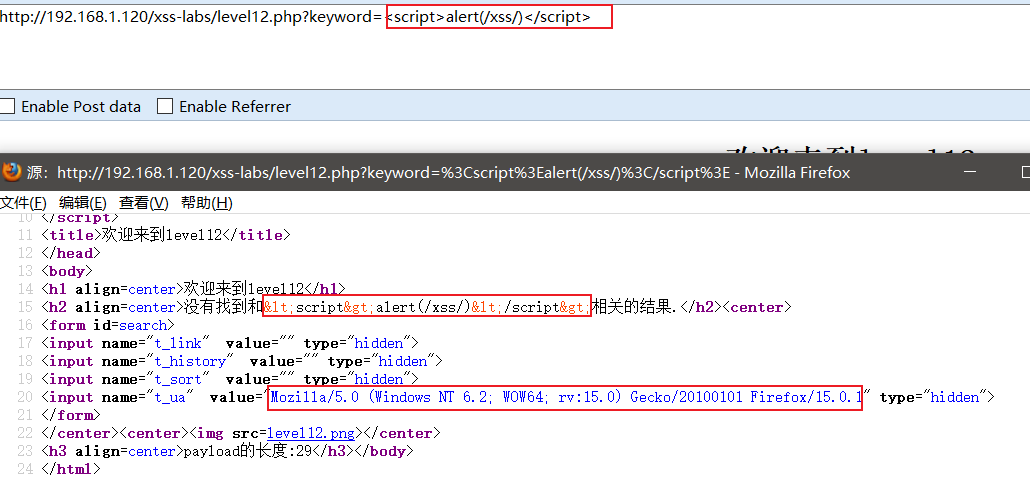Open the 帮助(H) menu

(206, 203)
